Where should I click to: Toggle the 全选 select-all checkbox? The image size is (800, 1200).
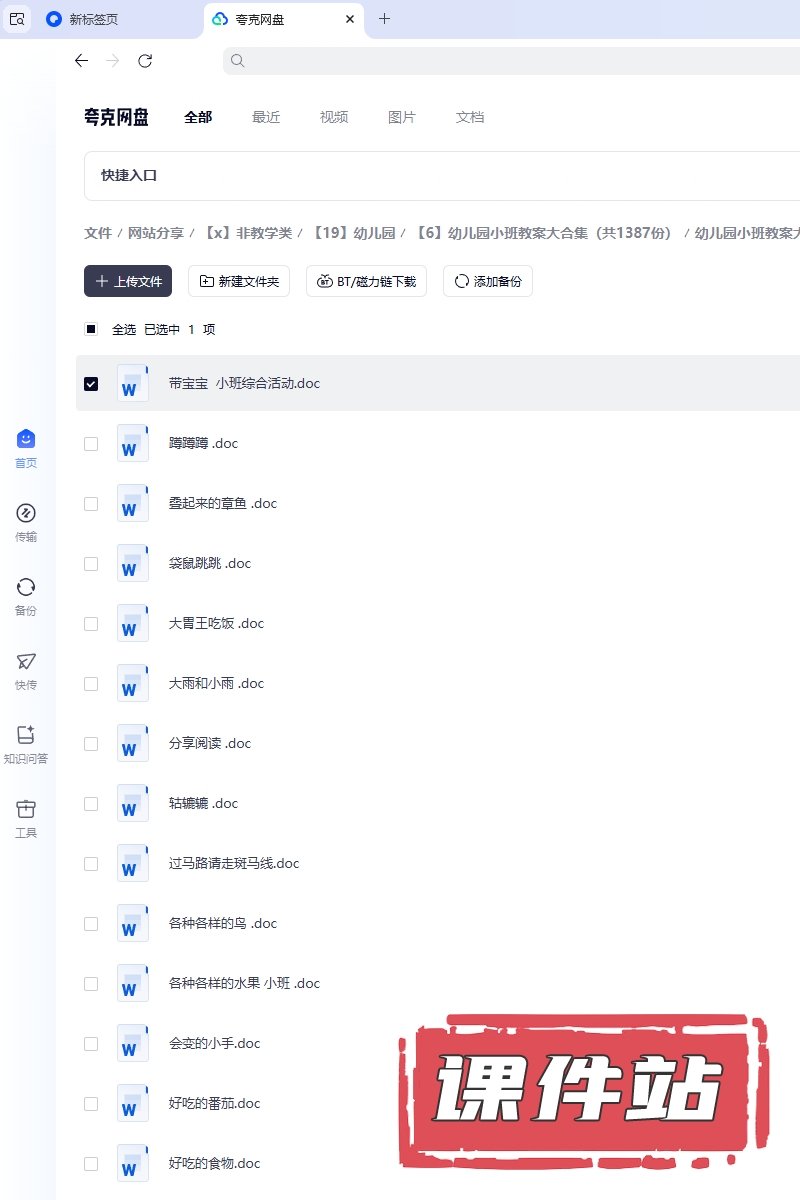tap(91, 329)
